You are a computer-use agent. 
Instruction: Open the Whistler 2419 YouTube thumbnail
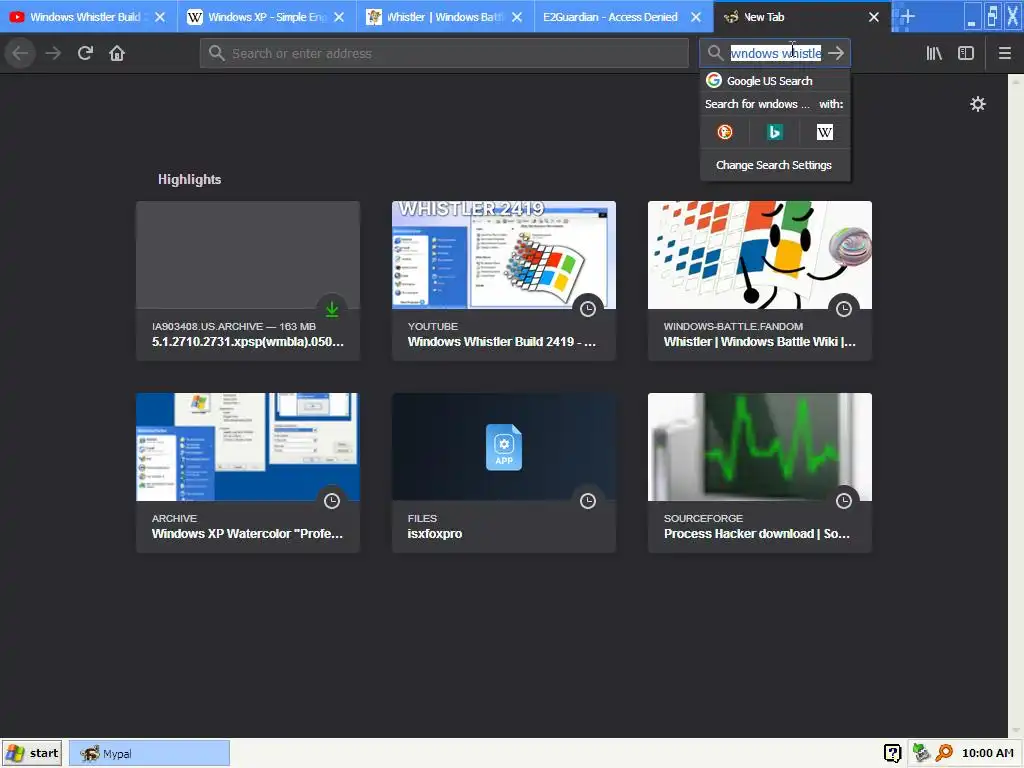[x=504, y=255]
